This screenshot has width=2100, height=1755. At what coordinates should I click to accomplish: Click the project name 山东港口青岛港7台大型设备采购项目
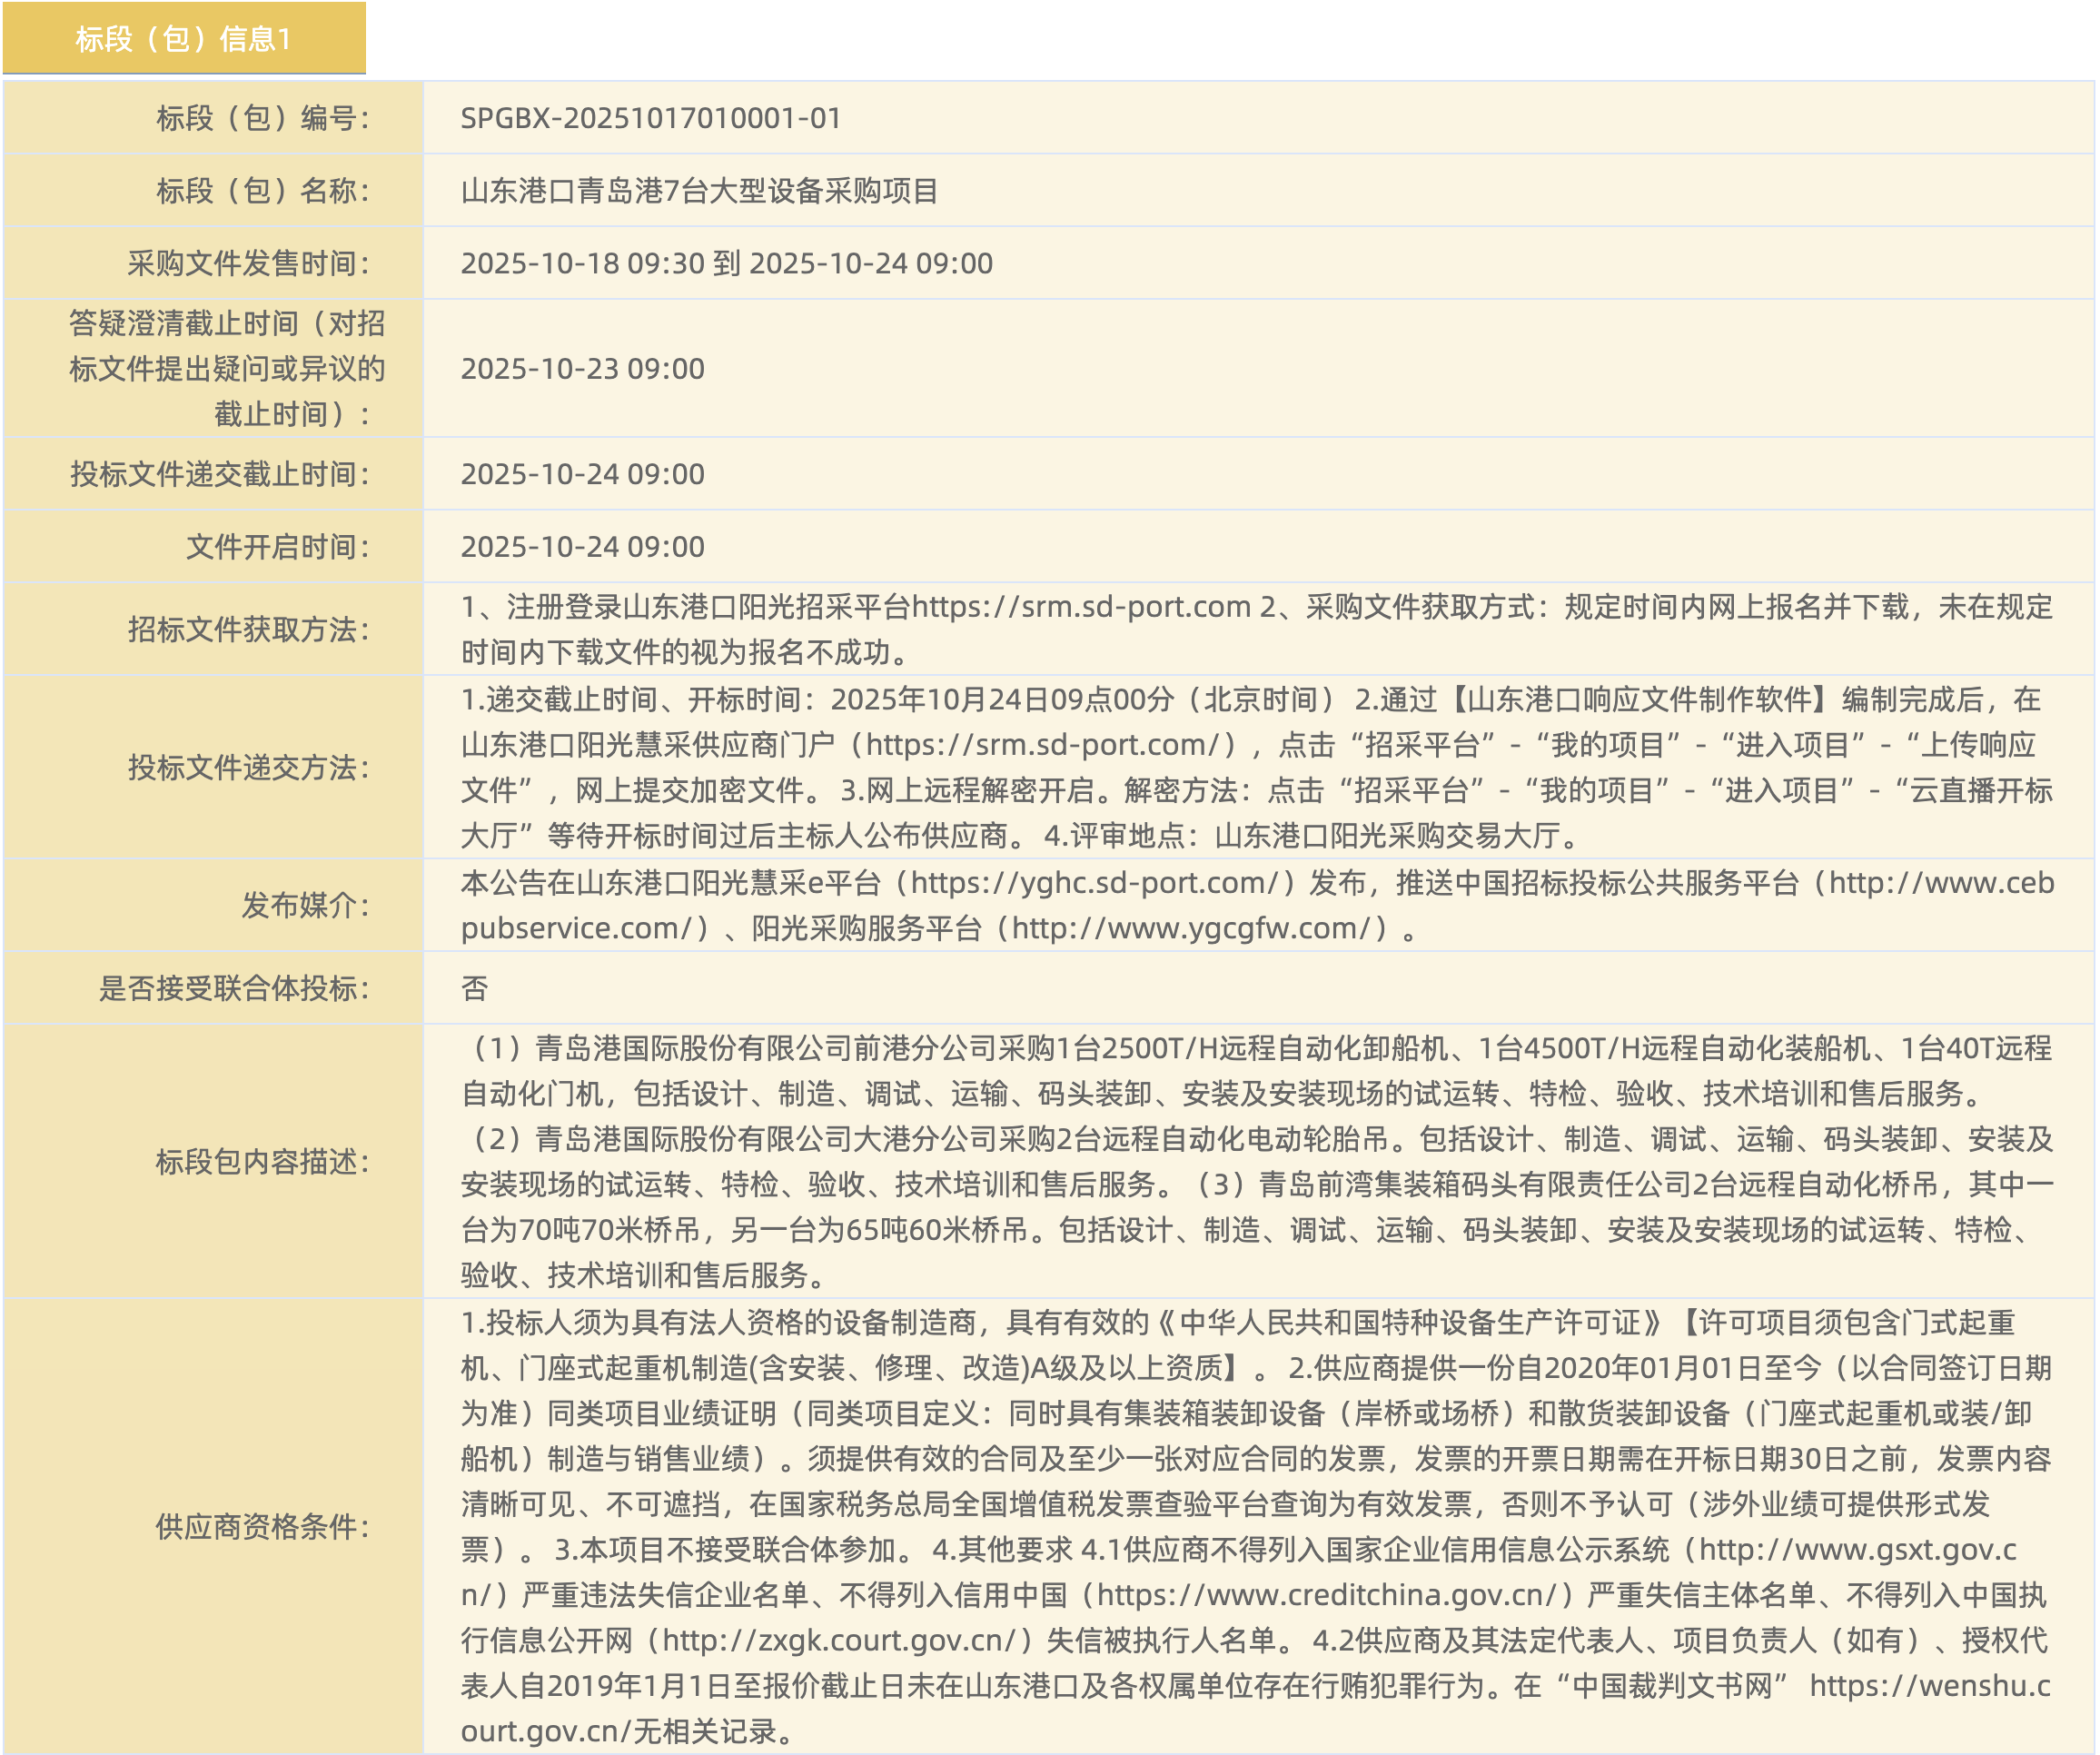699,190
